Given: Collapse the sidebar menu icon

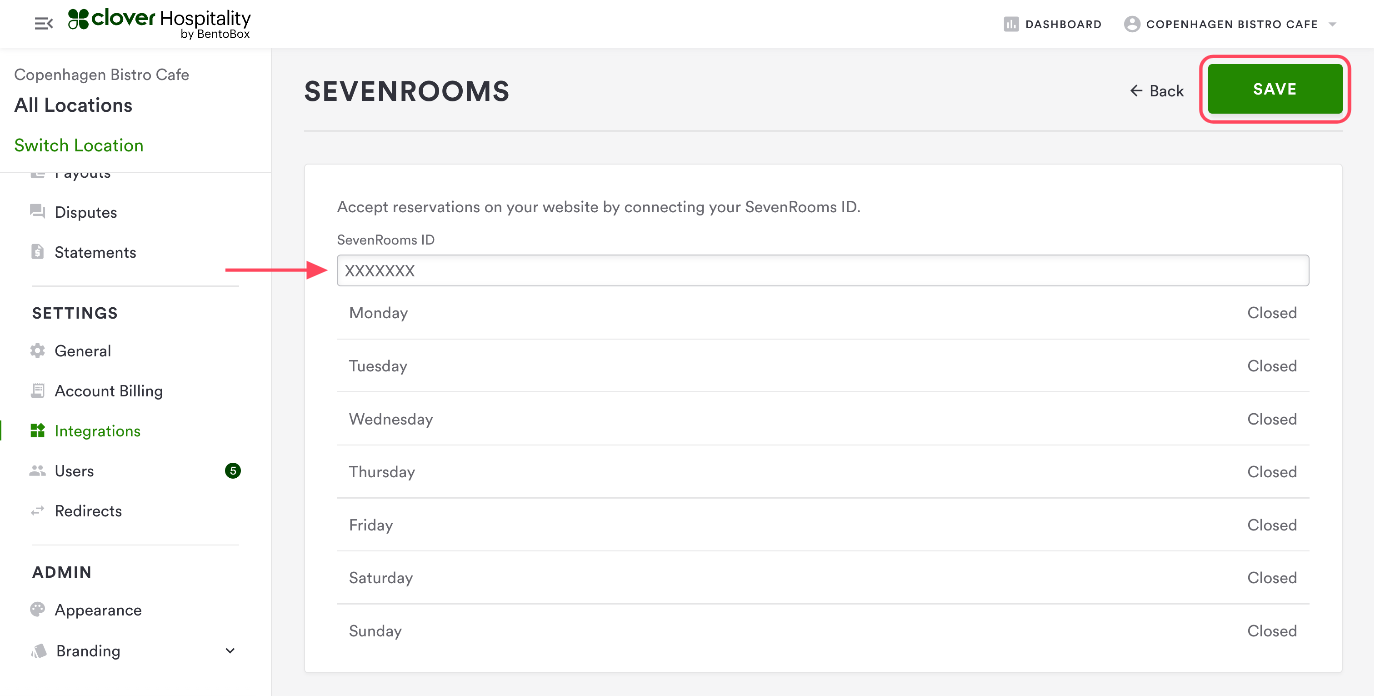Looking at the screenshot, I should pyautogui.click(x=43, y=23).
